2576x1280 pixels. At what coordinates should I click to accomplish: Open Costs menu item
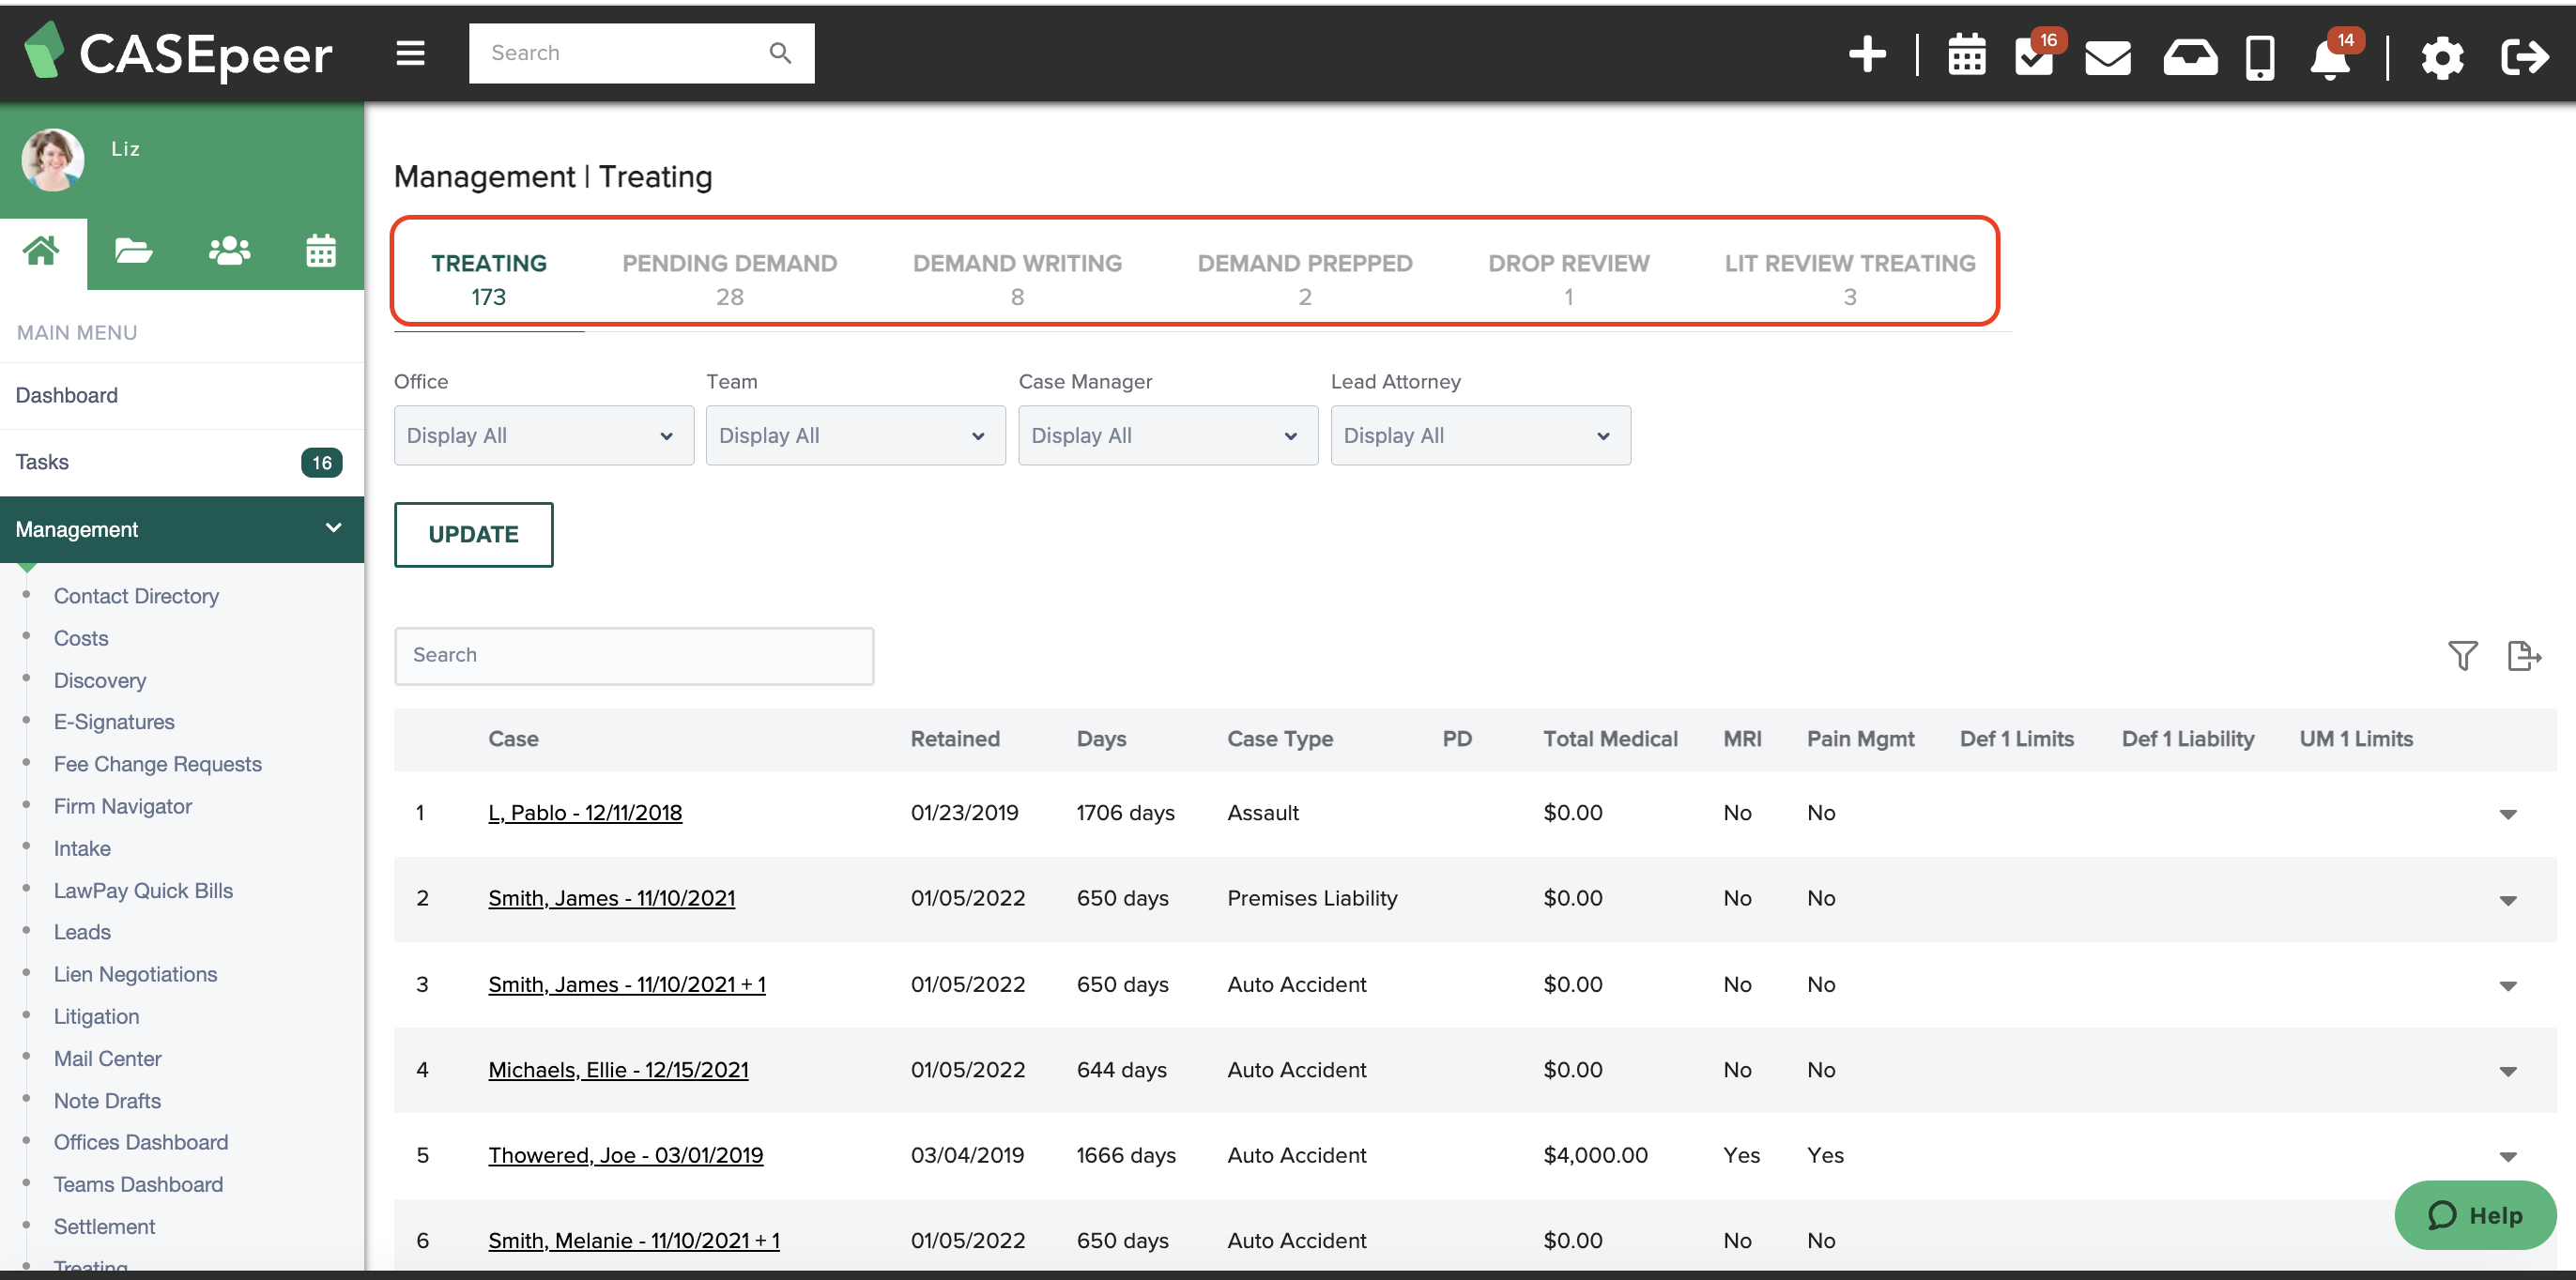pos(81,637)
